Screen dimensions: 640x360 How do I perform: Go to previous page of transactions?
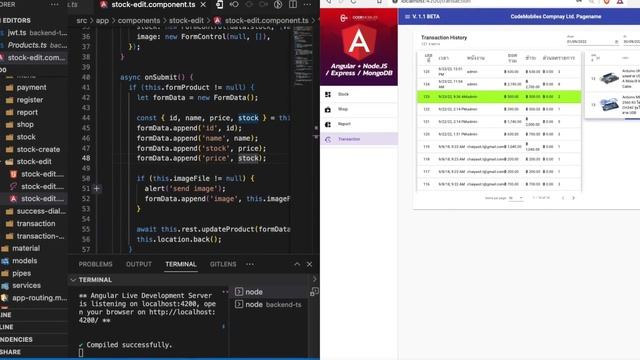coord(563,198)
